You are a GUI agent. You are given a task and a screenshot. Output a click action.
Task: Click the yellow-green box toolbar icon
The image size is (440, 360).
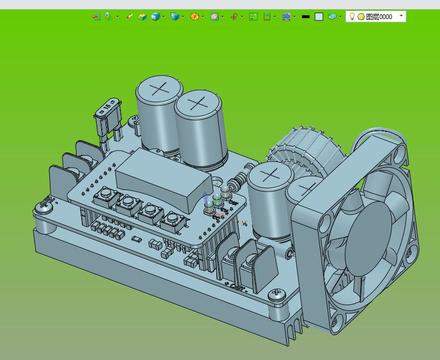[142, 16]
